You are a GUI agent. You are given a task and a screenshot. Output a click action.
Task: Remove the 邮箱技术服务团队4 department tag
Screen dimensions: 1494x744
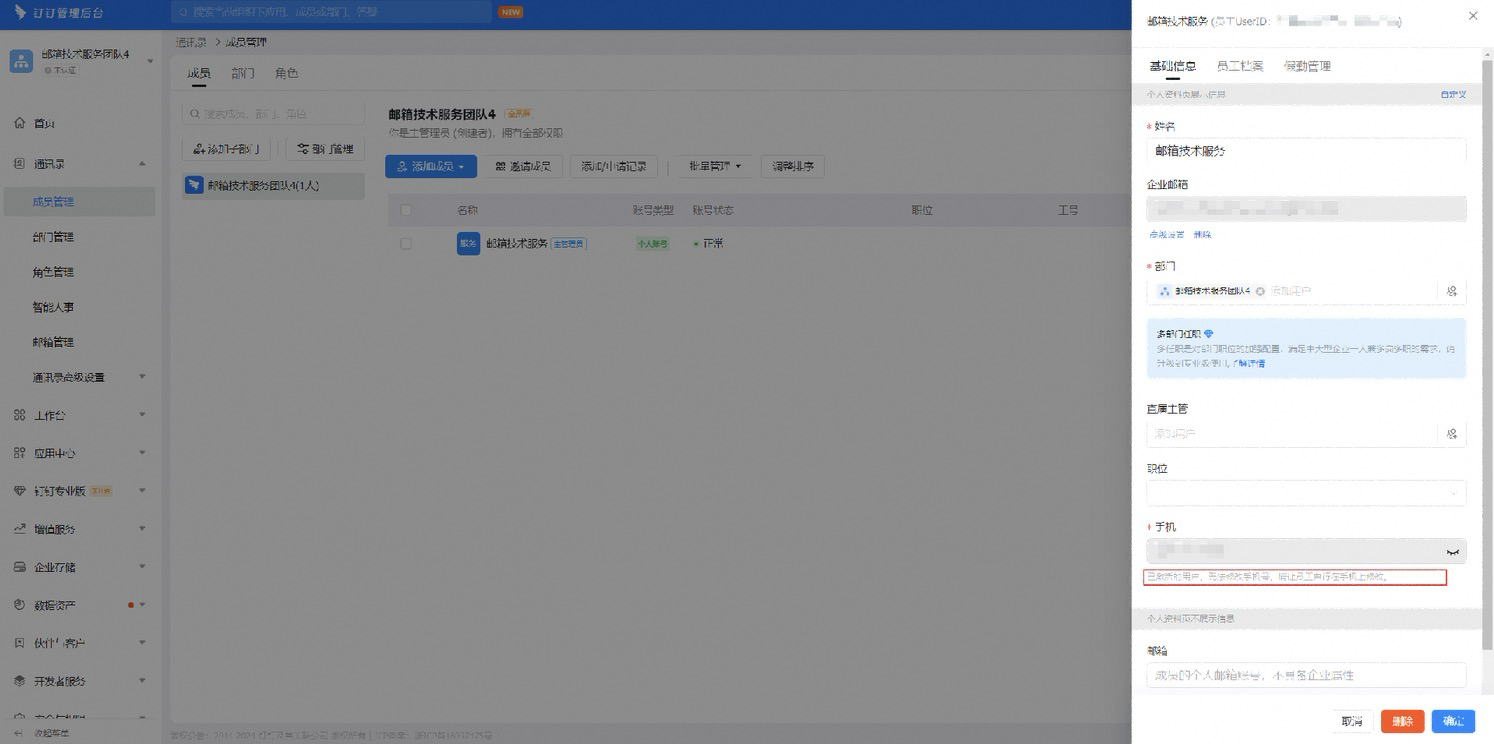point(1260,291)
